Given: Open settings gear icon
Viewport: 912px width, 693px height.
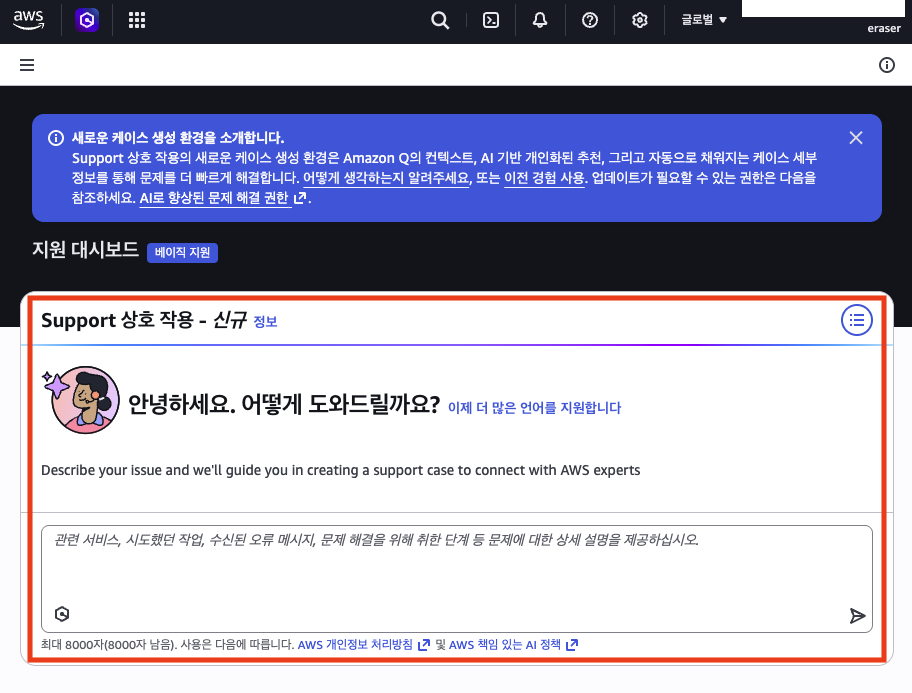Looking at the screenshot, I should coord(640,20).
